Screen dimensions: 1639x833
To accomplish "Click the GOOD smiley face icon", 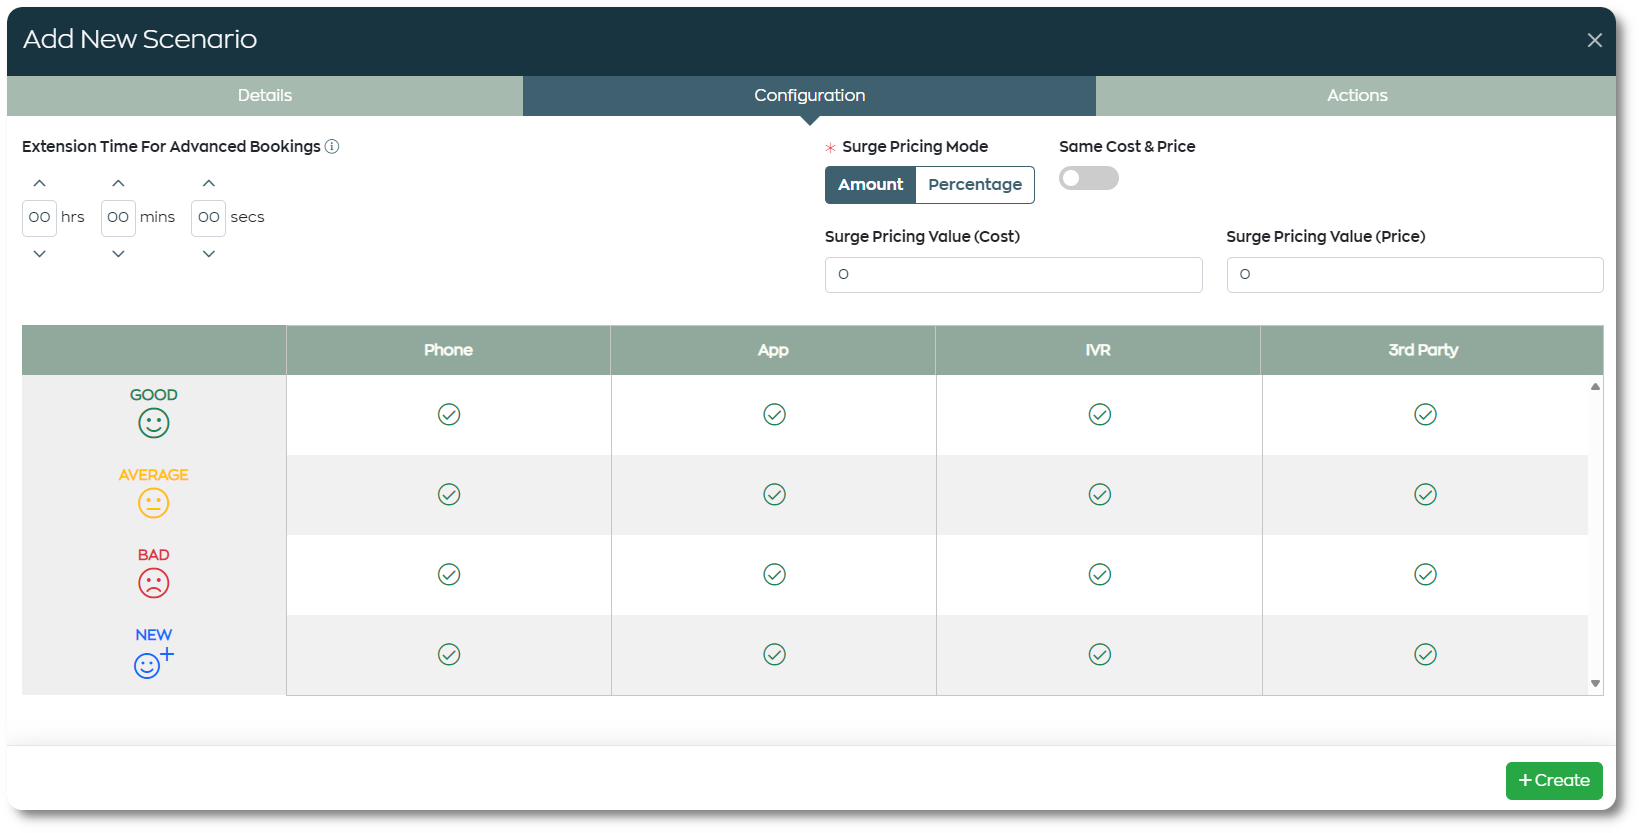I will (x=154, y=423).
